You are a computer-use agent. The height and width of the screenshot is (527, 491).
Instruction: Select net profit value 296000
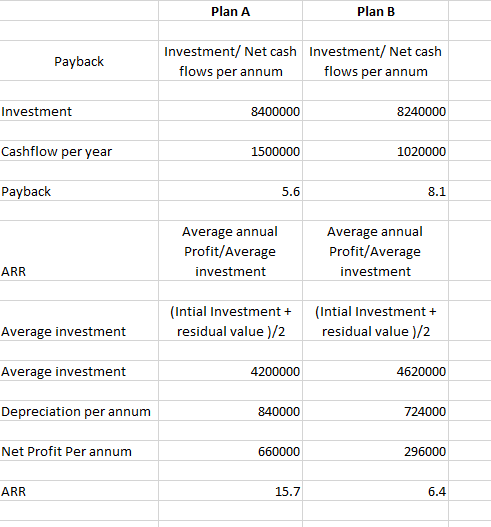pyautogui.click(x=375, y=451)
